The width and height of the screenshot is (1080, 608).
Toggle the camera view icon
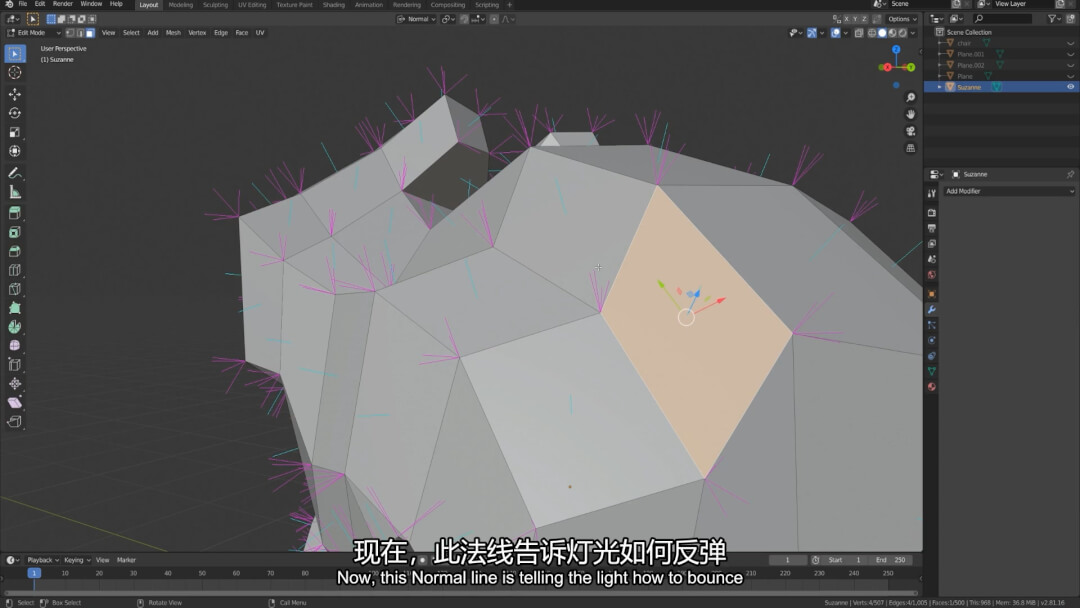point(911,131)
